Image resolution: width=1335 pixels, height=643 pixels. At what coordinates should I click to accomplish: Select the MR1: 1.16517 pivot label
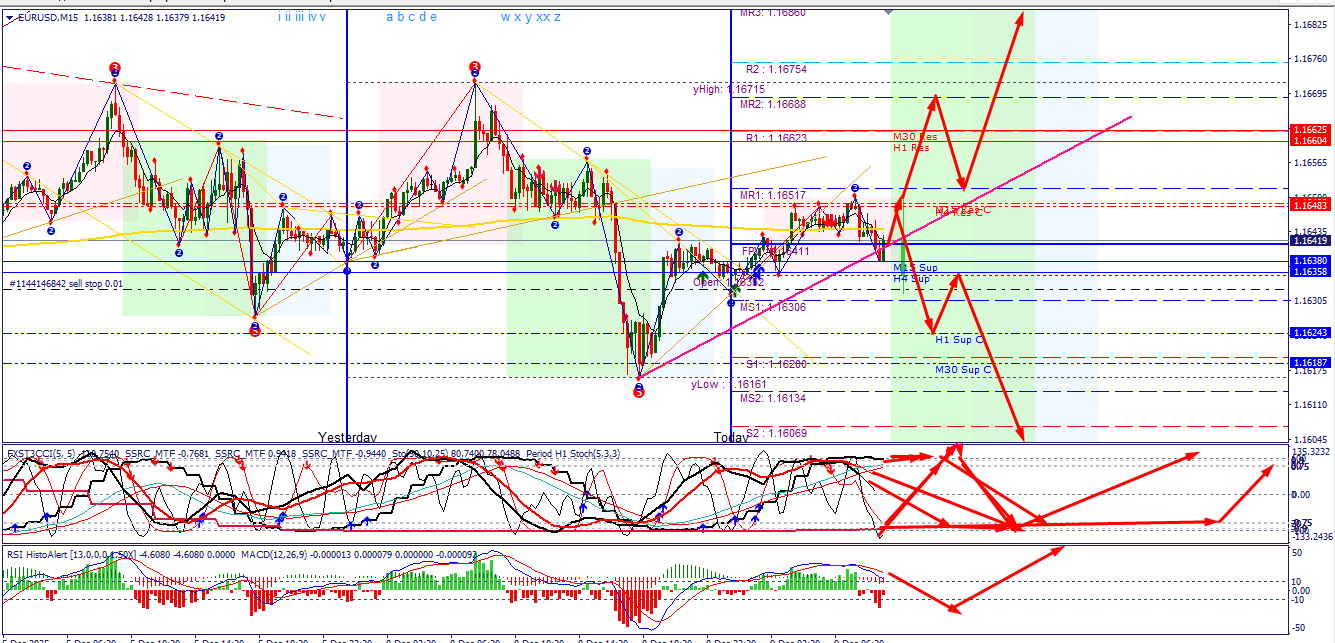click(x=773, y=194)
